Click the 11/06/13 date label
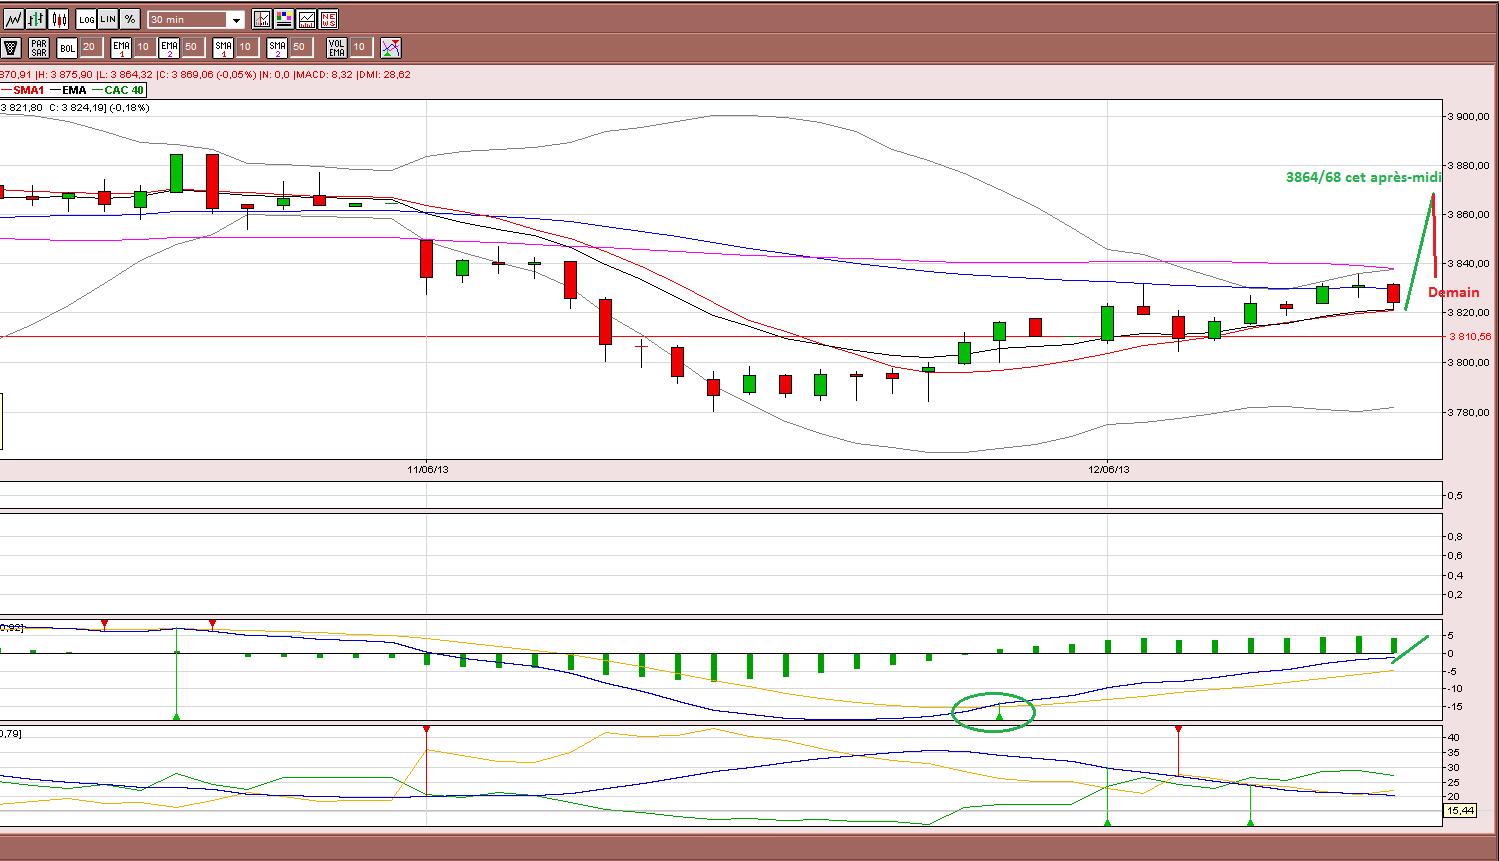 tap(427, 468)
